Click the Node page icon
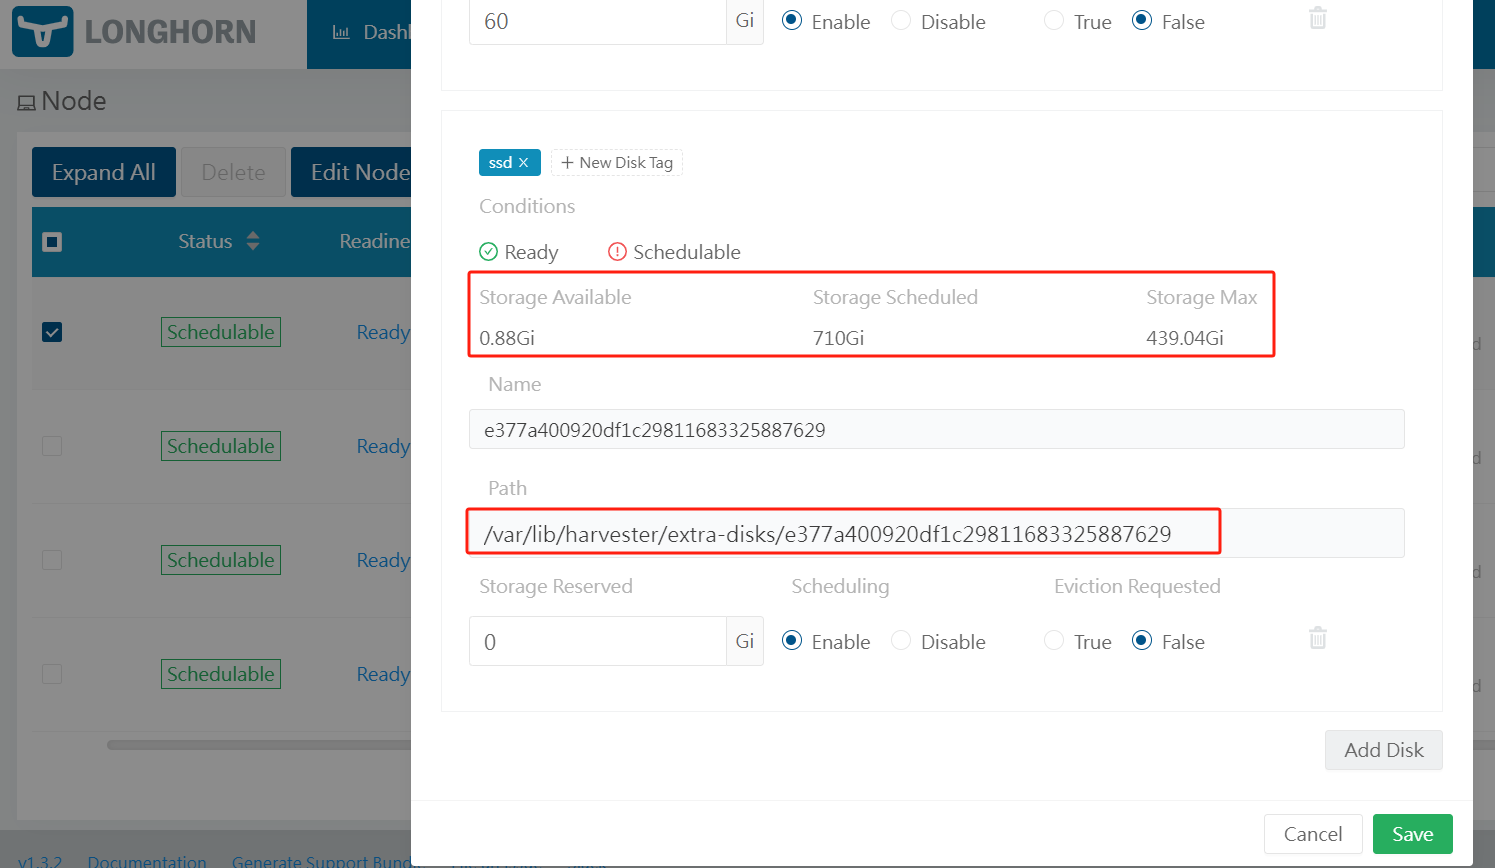Image resolution: width=1495 pixels, height=868 pixels. 28,101
